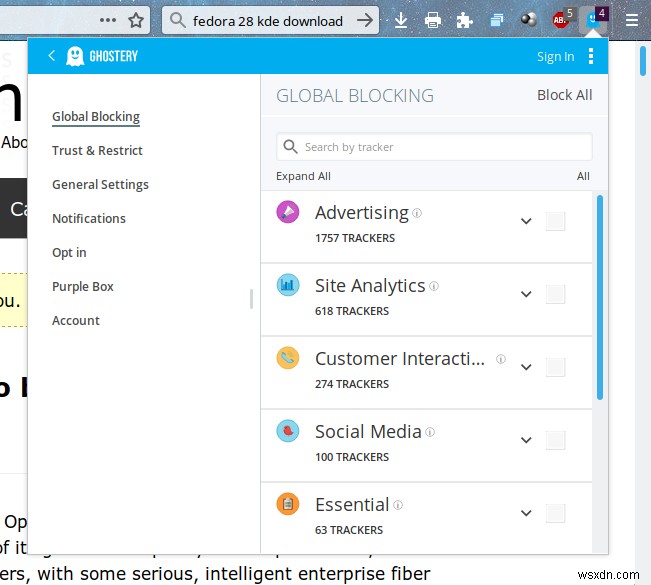This screenshot has width=651, height=585.
Task: Check the Advertising block checkbox
Action: [555, 221]
